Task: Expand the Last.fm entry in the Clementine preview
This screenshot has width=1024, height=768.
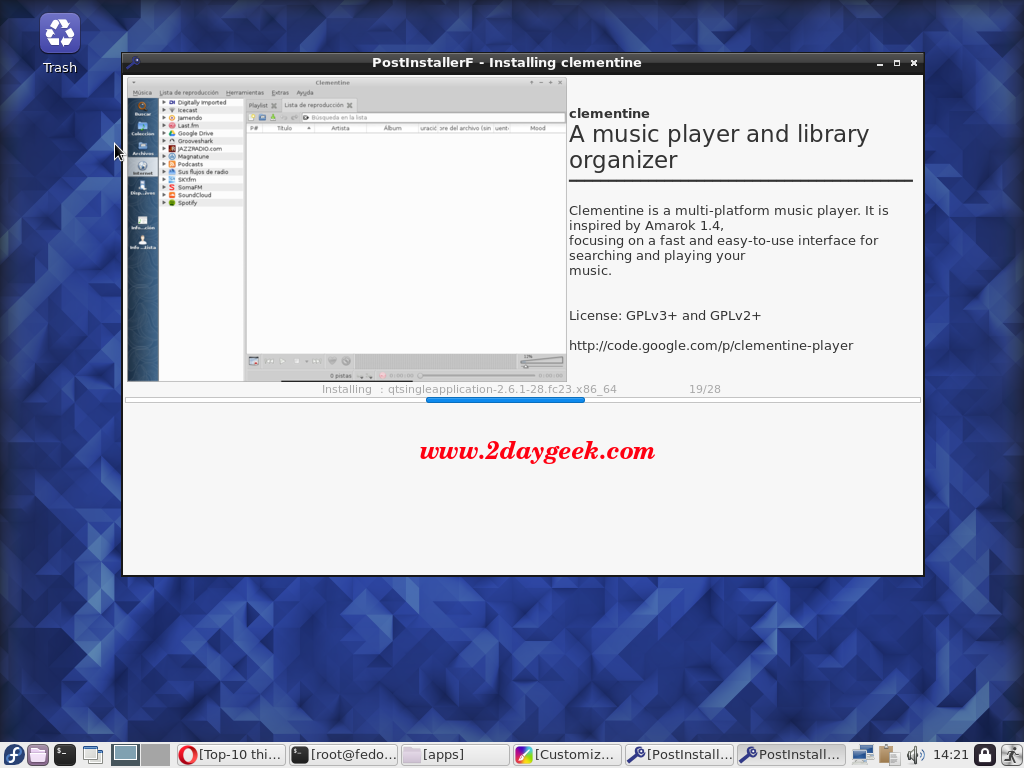Action: (165, 125)
